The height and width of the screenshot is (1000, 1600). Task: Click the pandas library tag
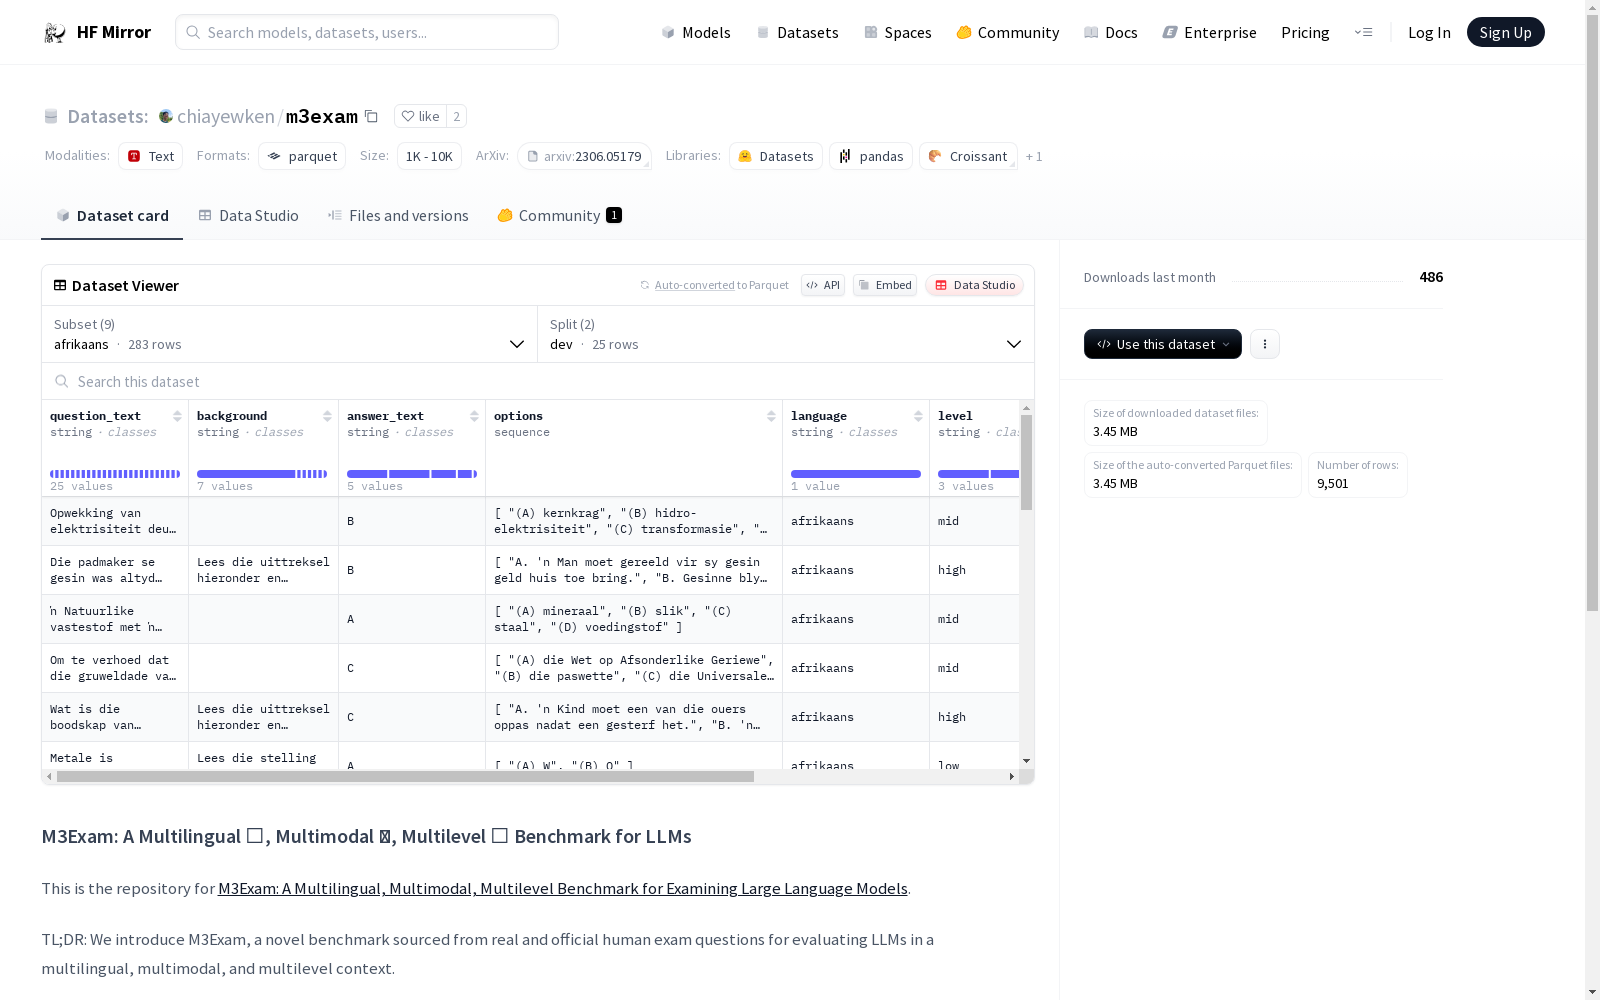[871, 156]
